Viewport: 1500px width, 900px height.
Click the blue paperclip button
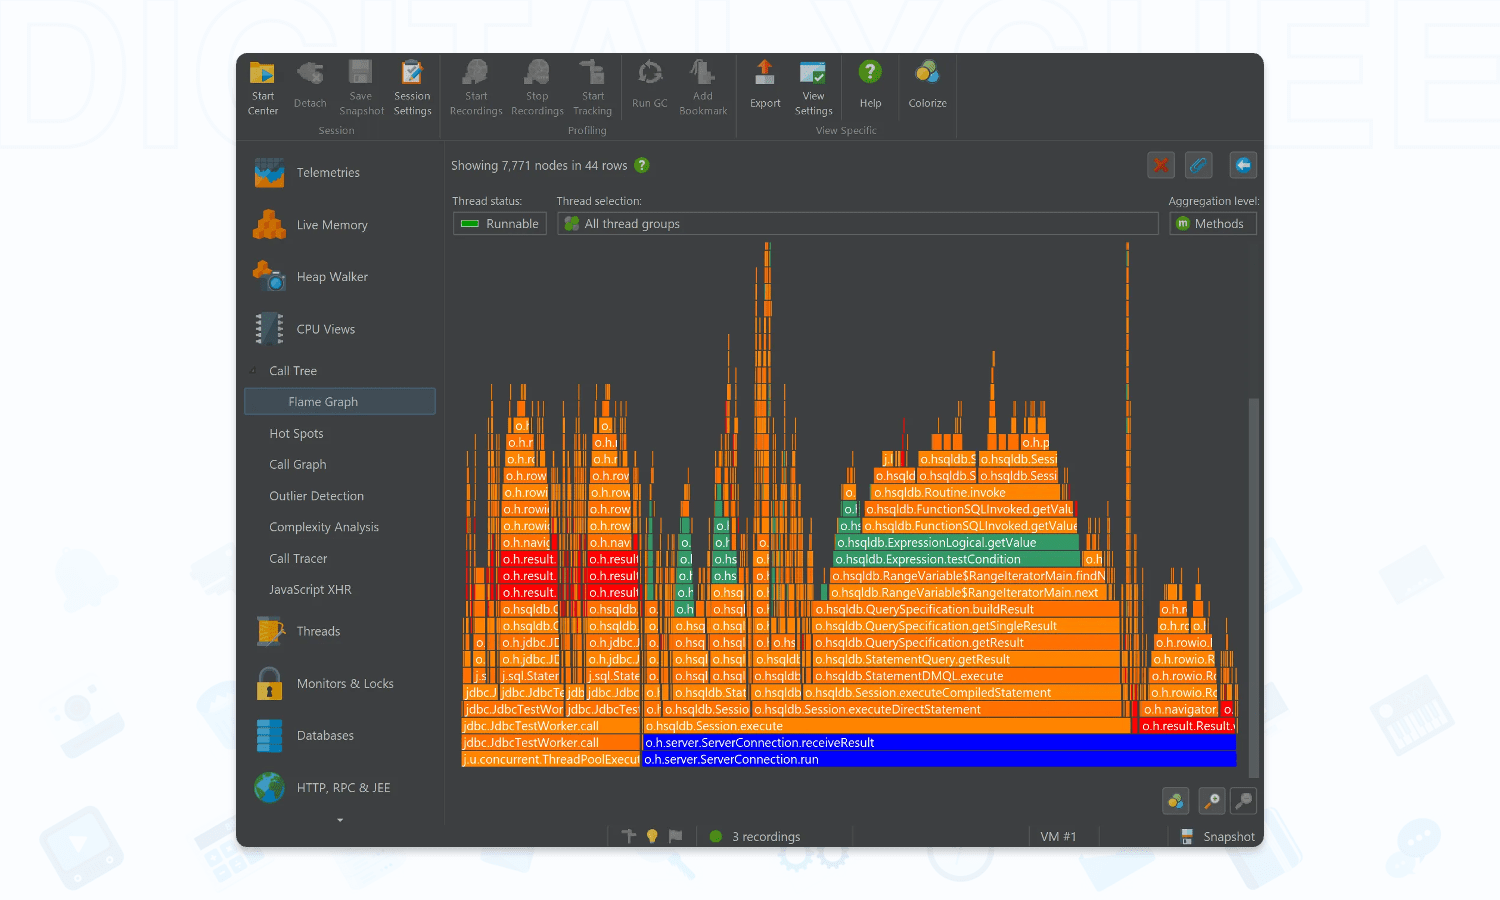coord(1199,165)
